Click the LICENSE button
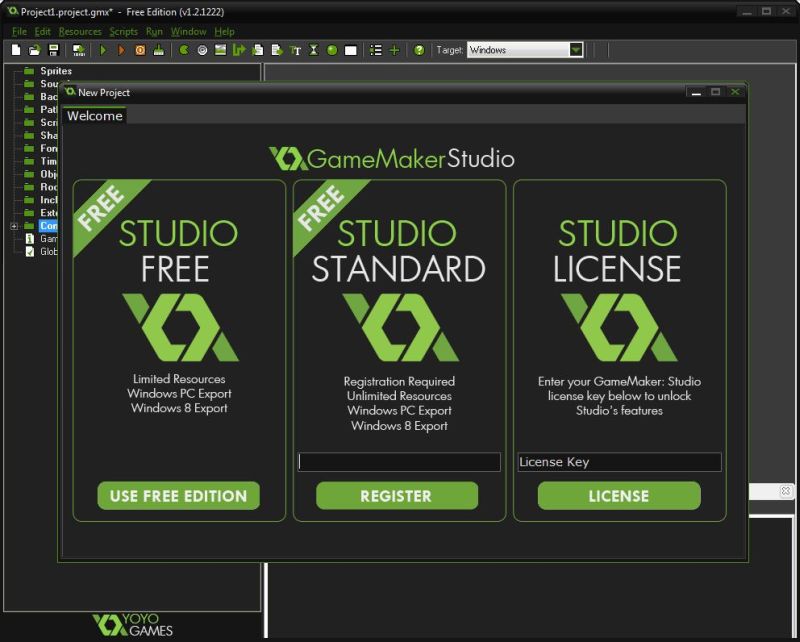800x642 pixels. pyautogui.click(x=619, y=496)
